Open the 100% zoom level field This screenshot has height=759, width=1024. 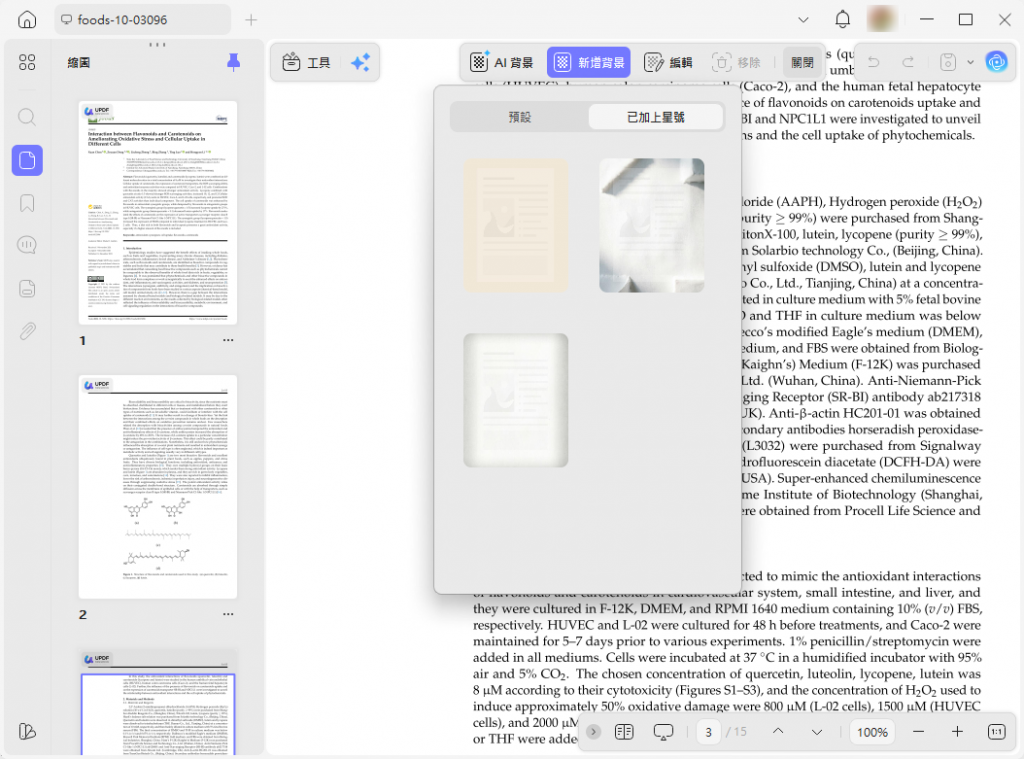point(872,732)
